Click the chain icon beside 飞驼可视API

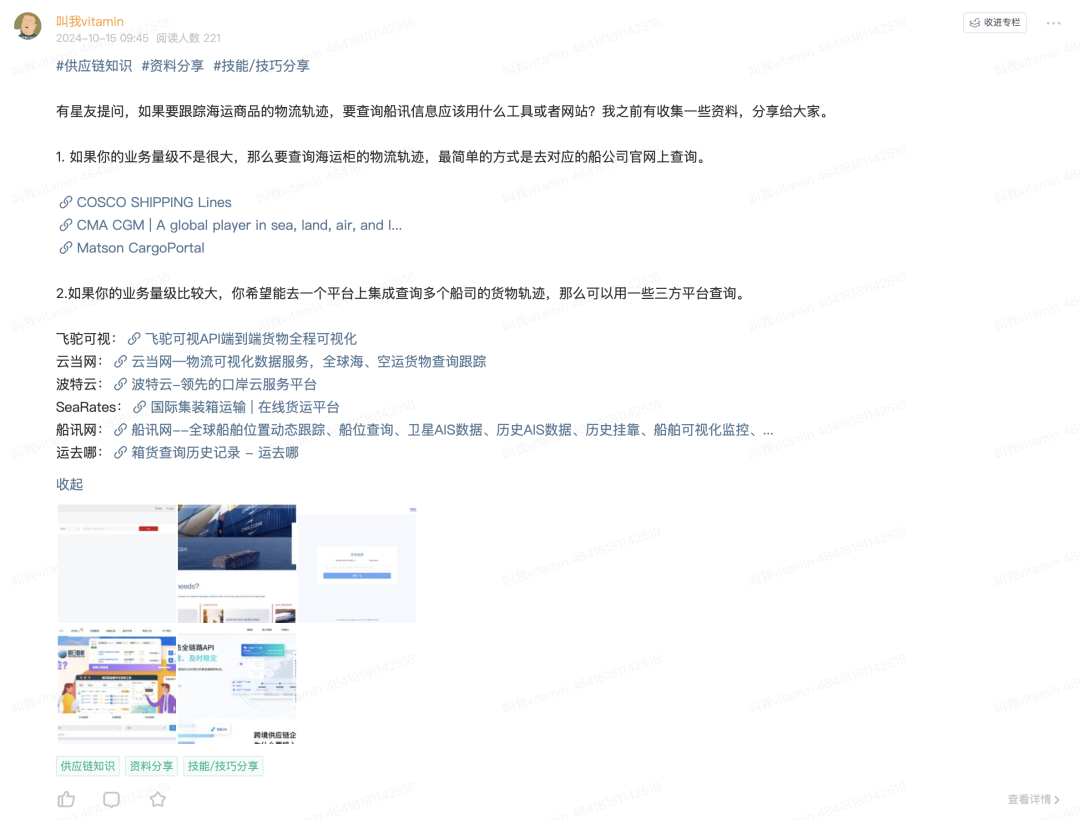click(134, 339)
